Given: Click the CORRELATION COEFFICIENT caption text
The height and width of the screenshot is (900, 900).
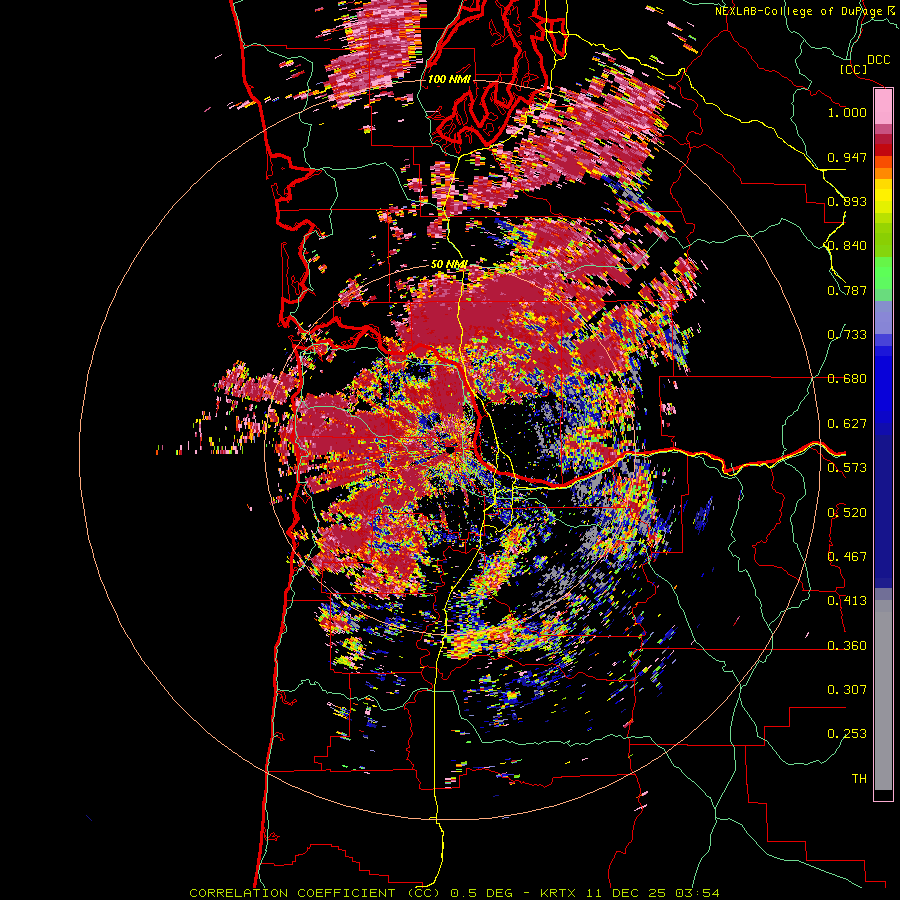Looking at the screenshot, I should click(292, 893).
